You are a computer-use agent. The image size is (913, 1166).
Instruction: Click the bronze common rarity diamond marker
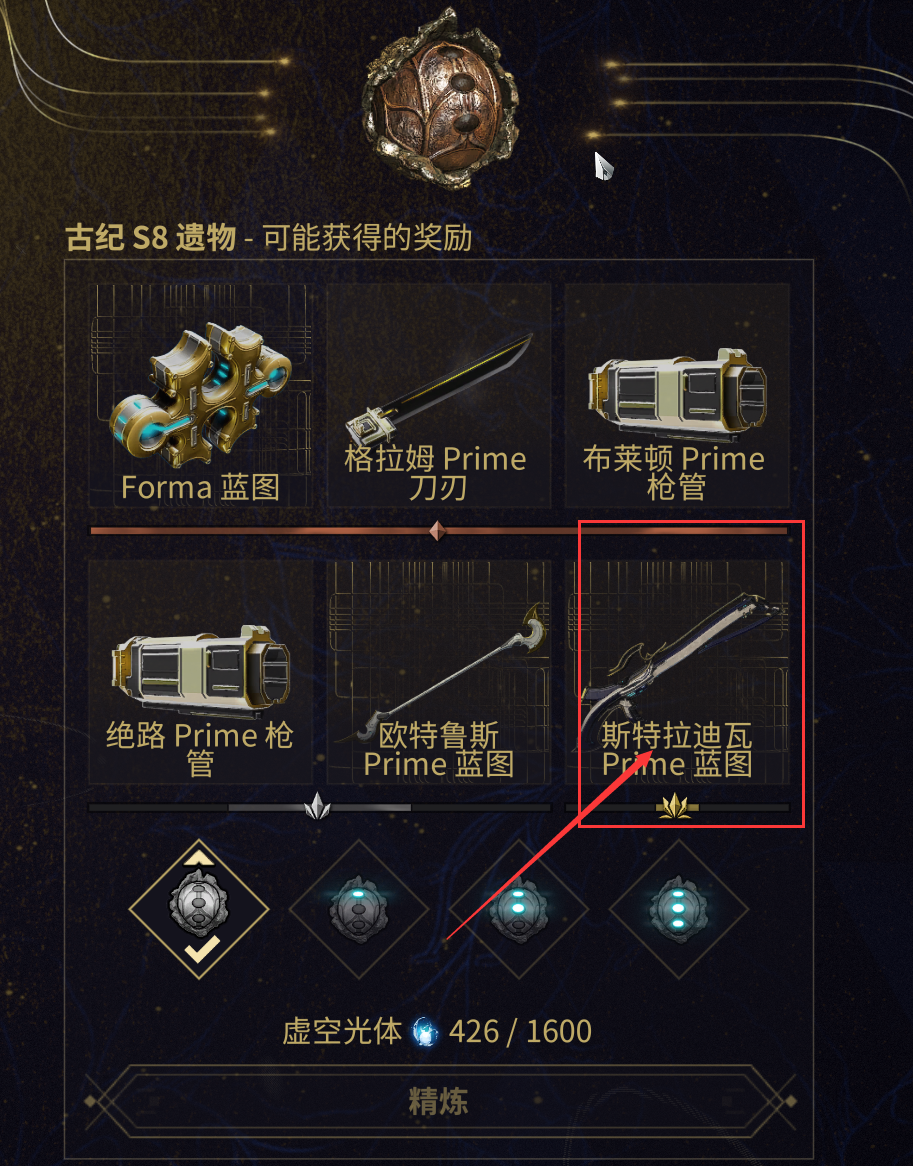[x=438, y=531]
